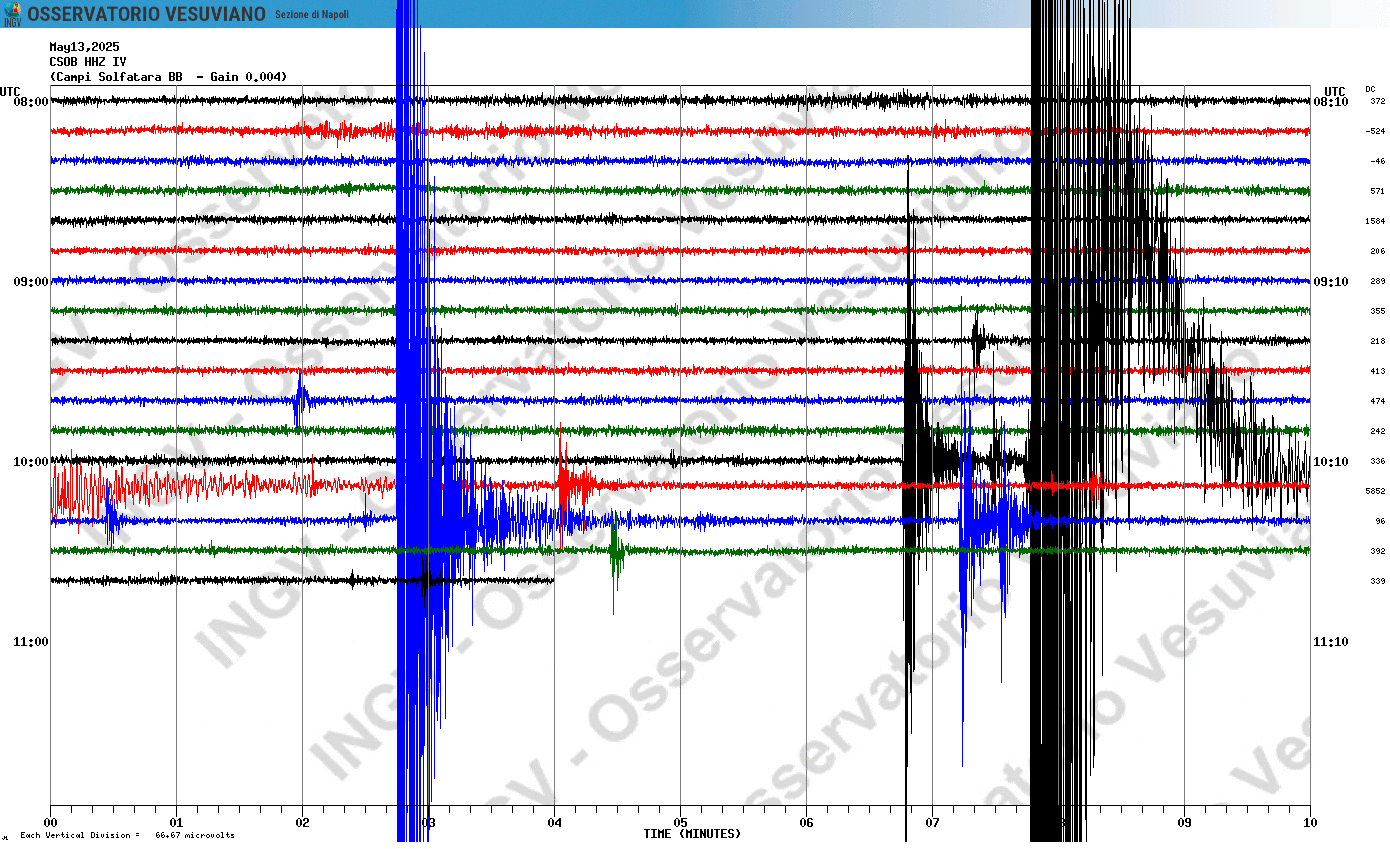The height and width of the screenshot is (849, 1390).
Task: Click minute tick label 01 on time axis
Action: pyautogui.click(x=176, y=823)
